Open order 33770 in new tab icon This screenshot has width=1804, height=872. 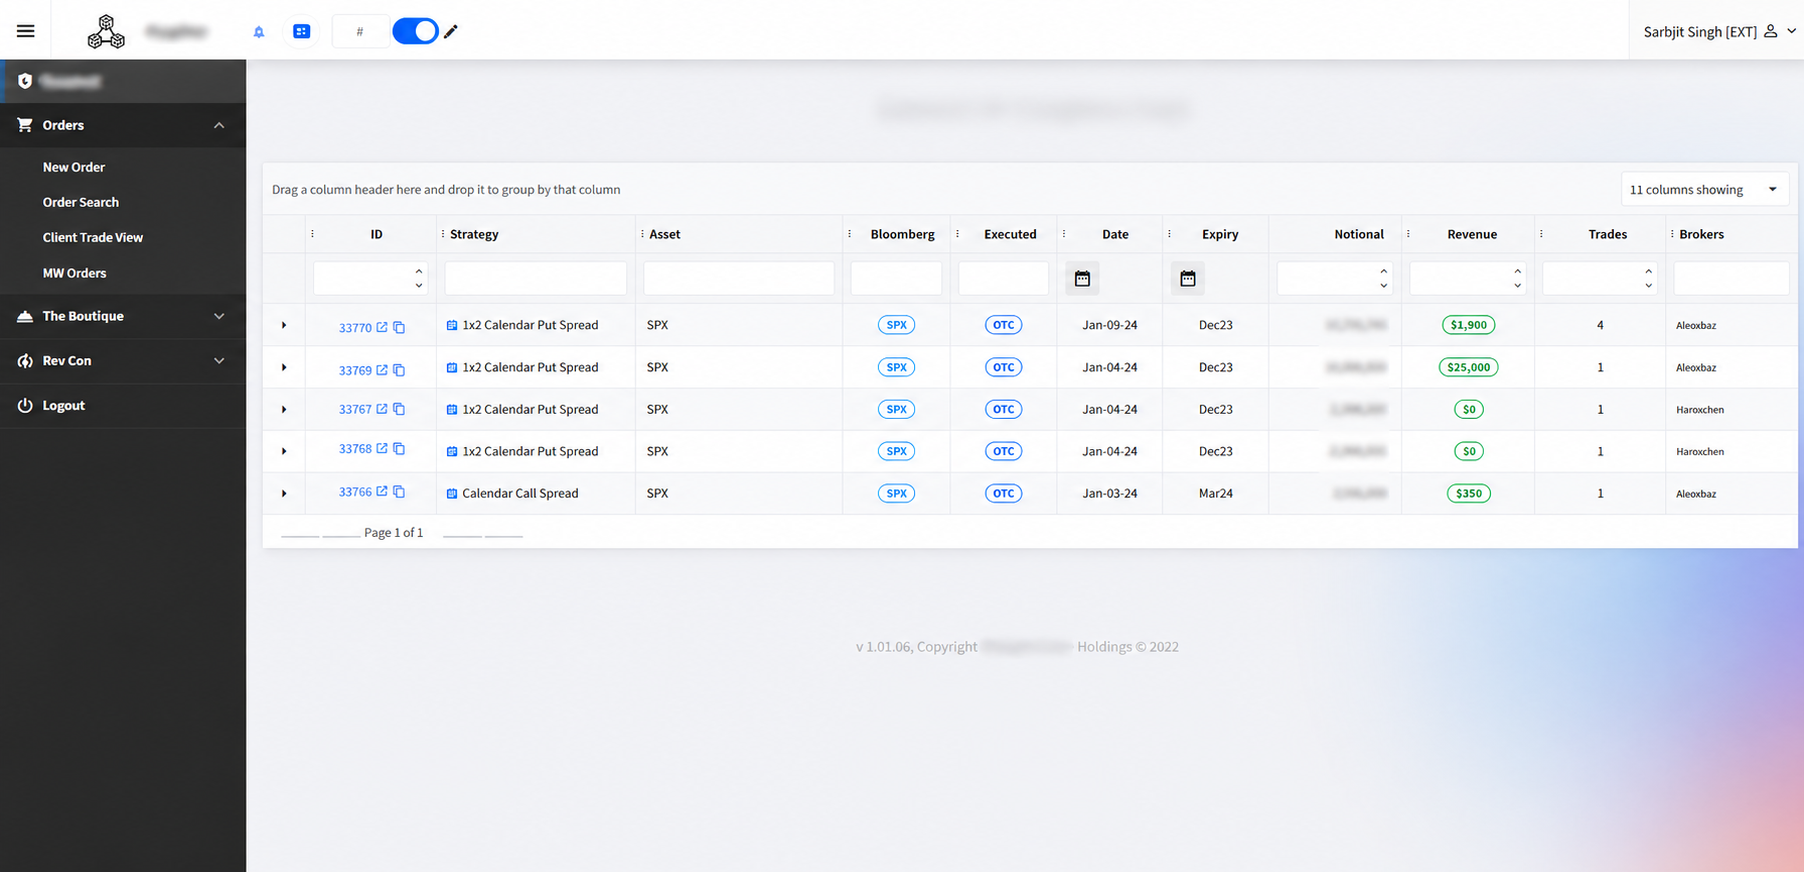click(x=382, y=327)
